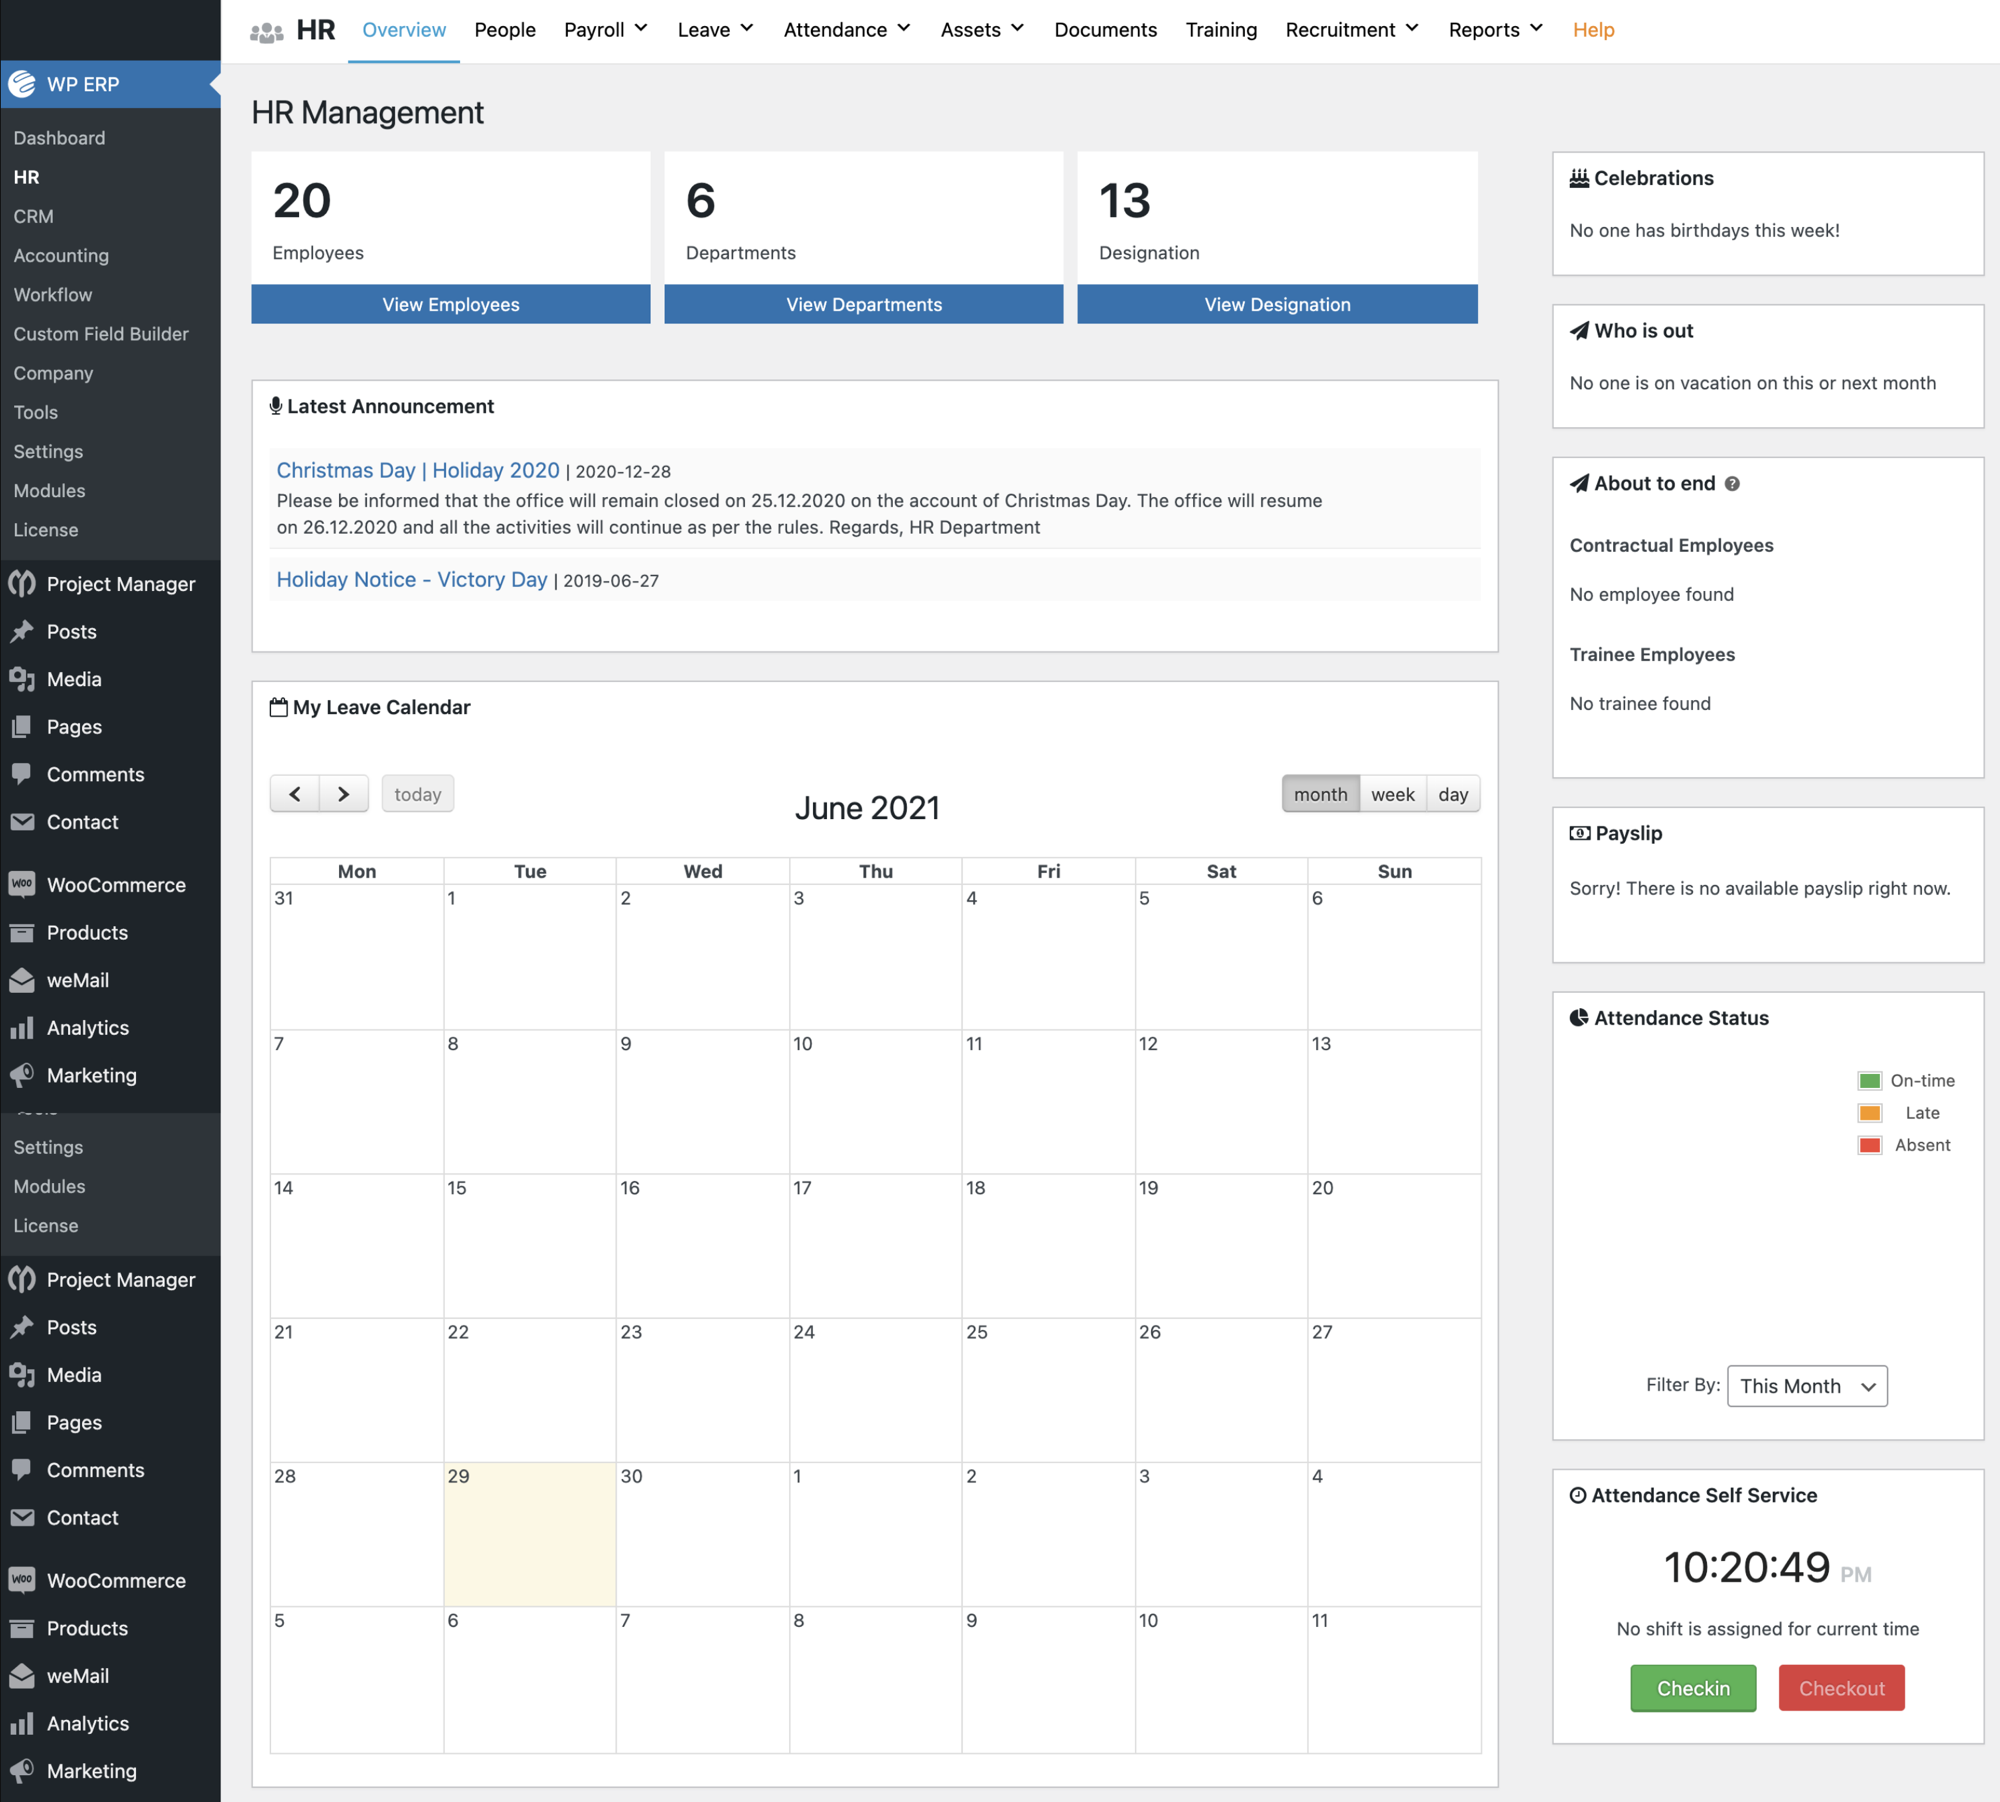The width and height of the screenshot is (2000, 1802).
Task: Click the birthday cake icon beside Celebrations
Action: click(1579, 178)
